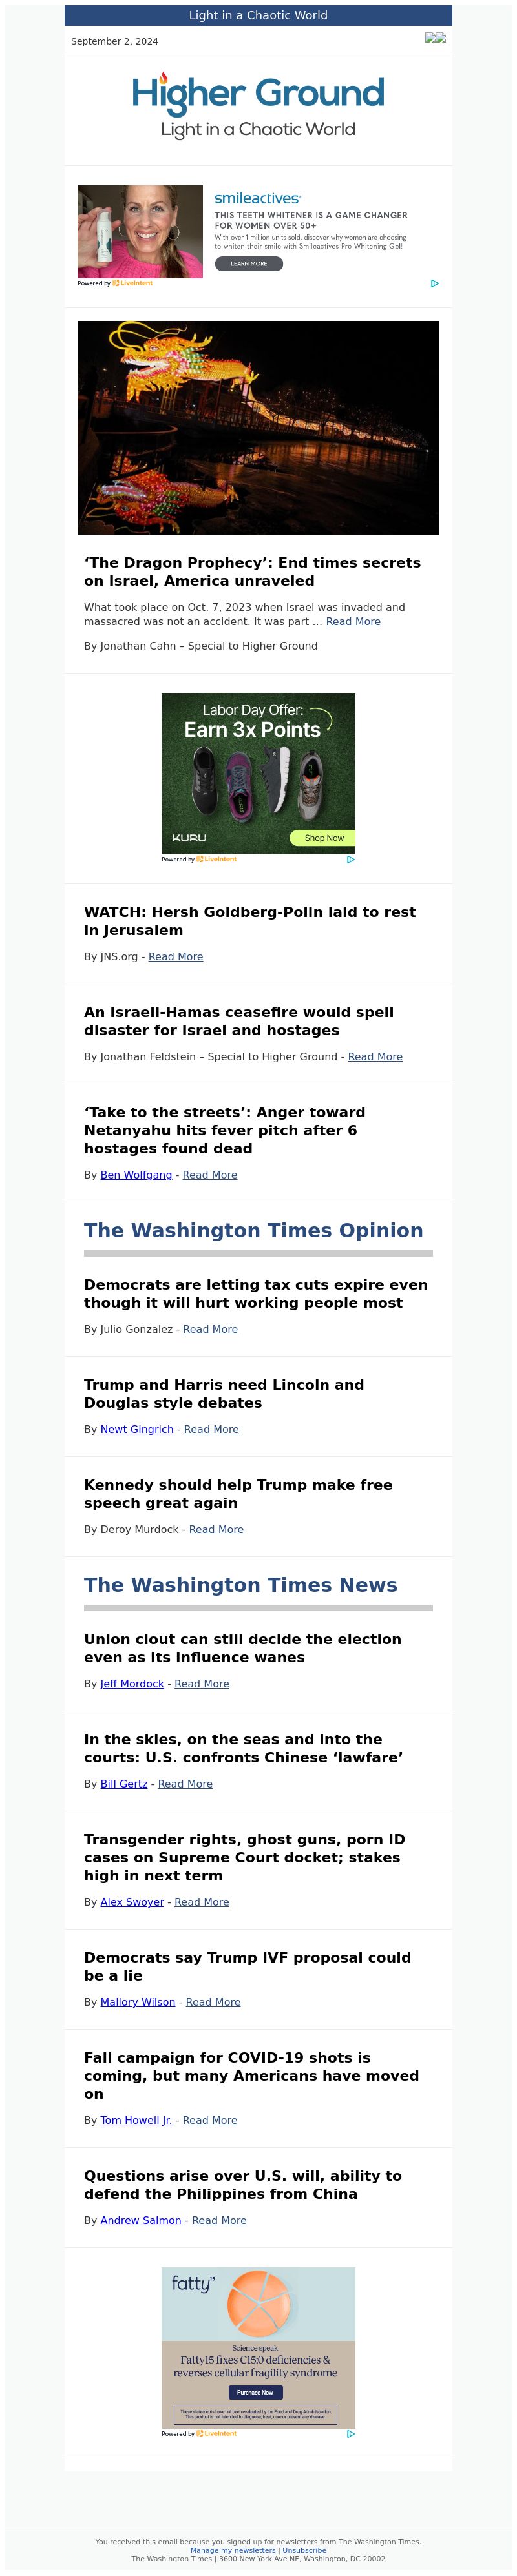The height and width of the screenshot is (2576, 517).
Task: Click Purchase Now in fatty15 ad
Action: click(255, 2392)
